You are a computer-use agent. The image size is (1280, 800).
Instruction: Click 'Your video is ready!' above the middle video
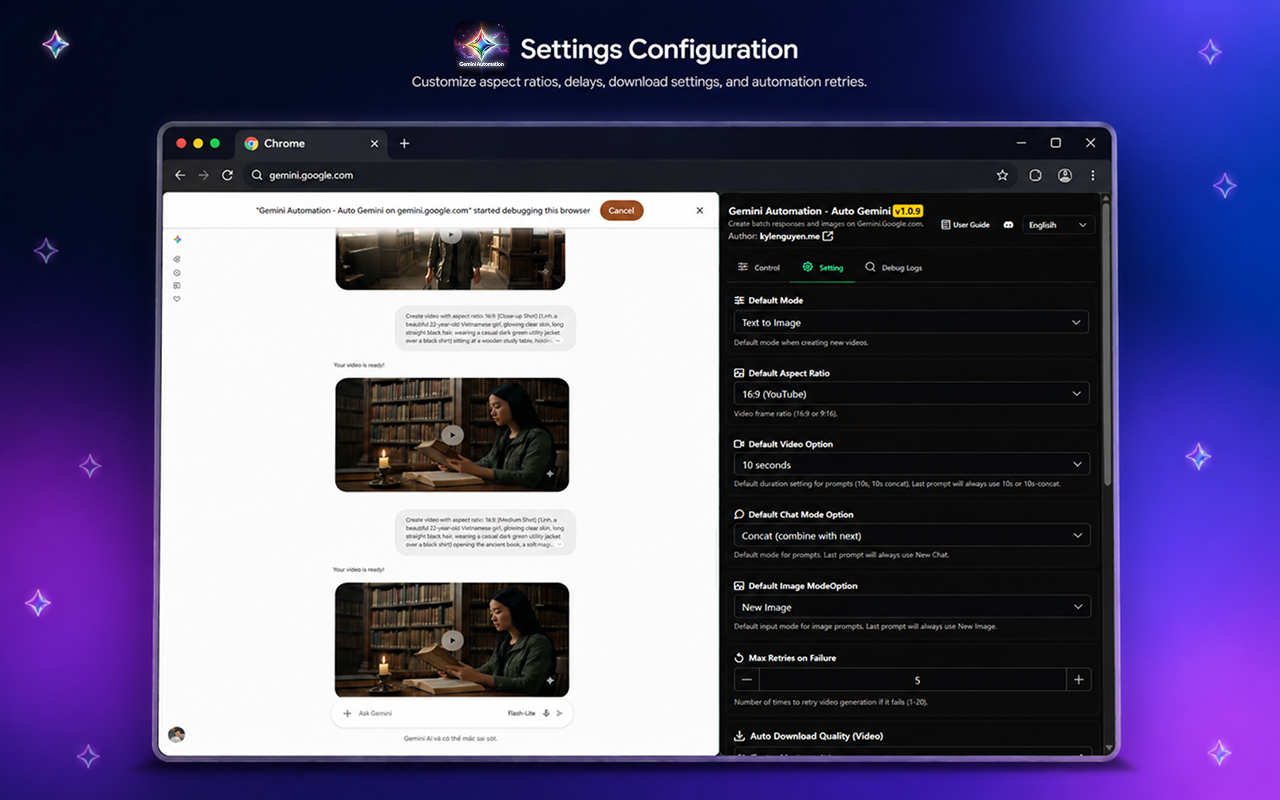tap(359, 365)
